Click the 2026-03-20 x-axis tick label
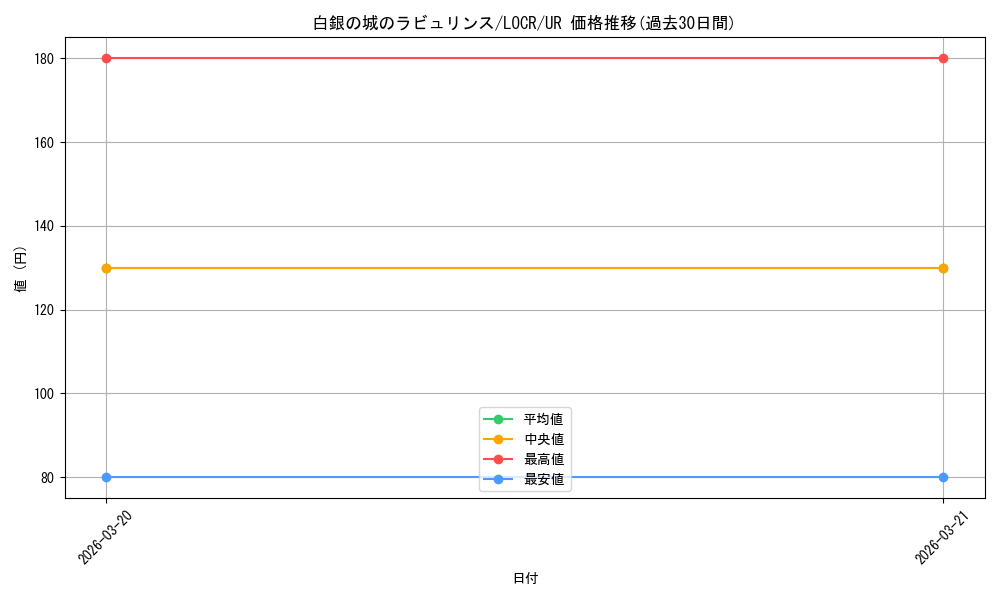Screen dimensions: 1000x600 pos(106,535)
